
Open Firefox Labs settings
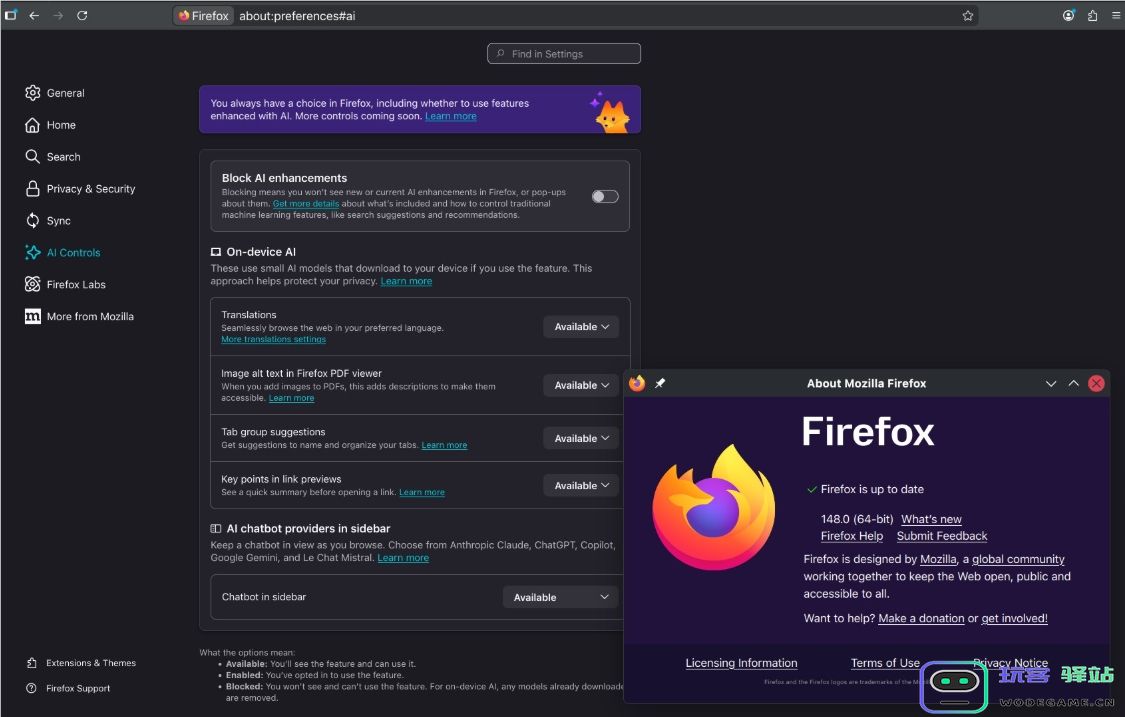pyautogui.click(x=74, y=284)
